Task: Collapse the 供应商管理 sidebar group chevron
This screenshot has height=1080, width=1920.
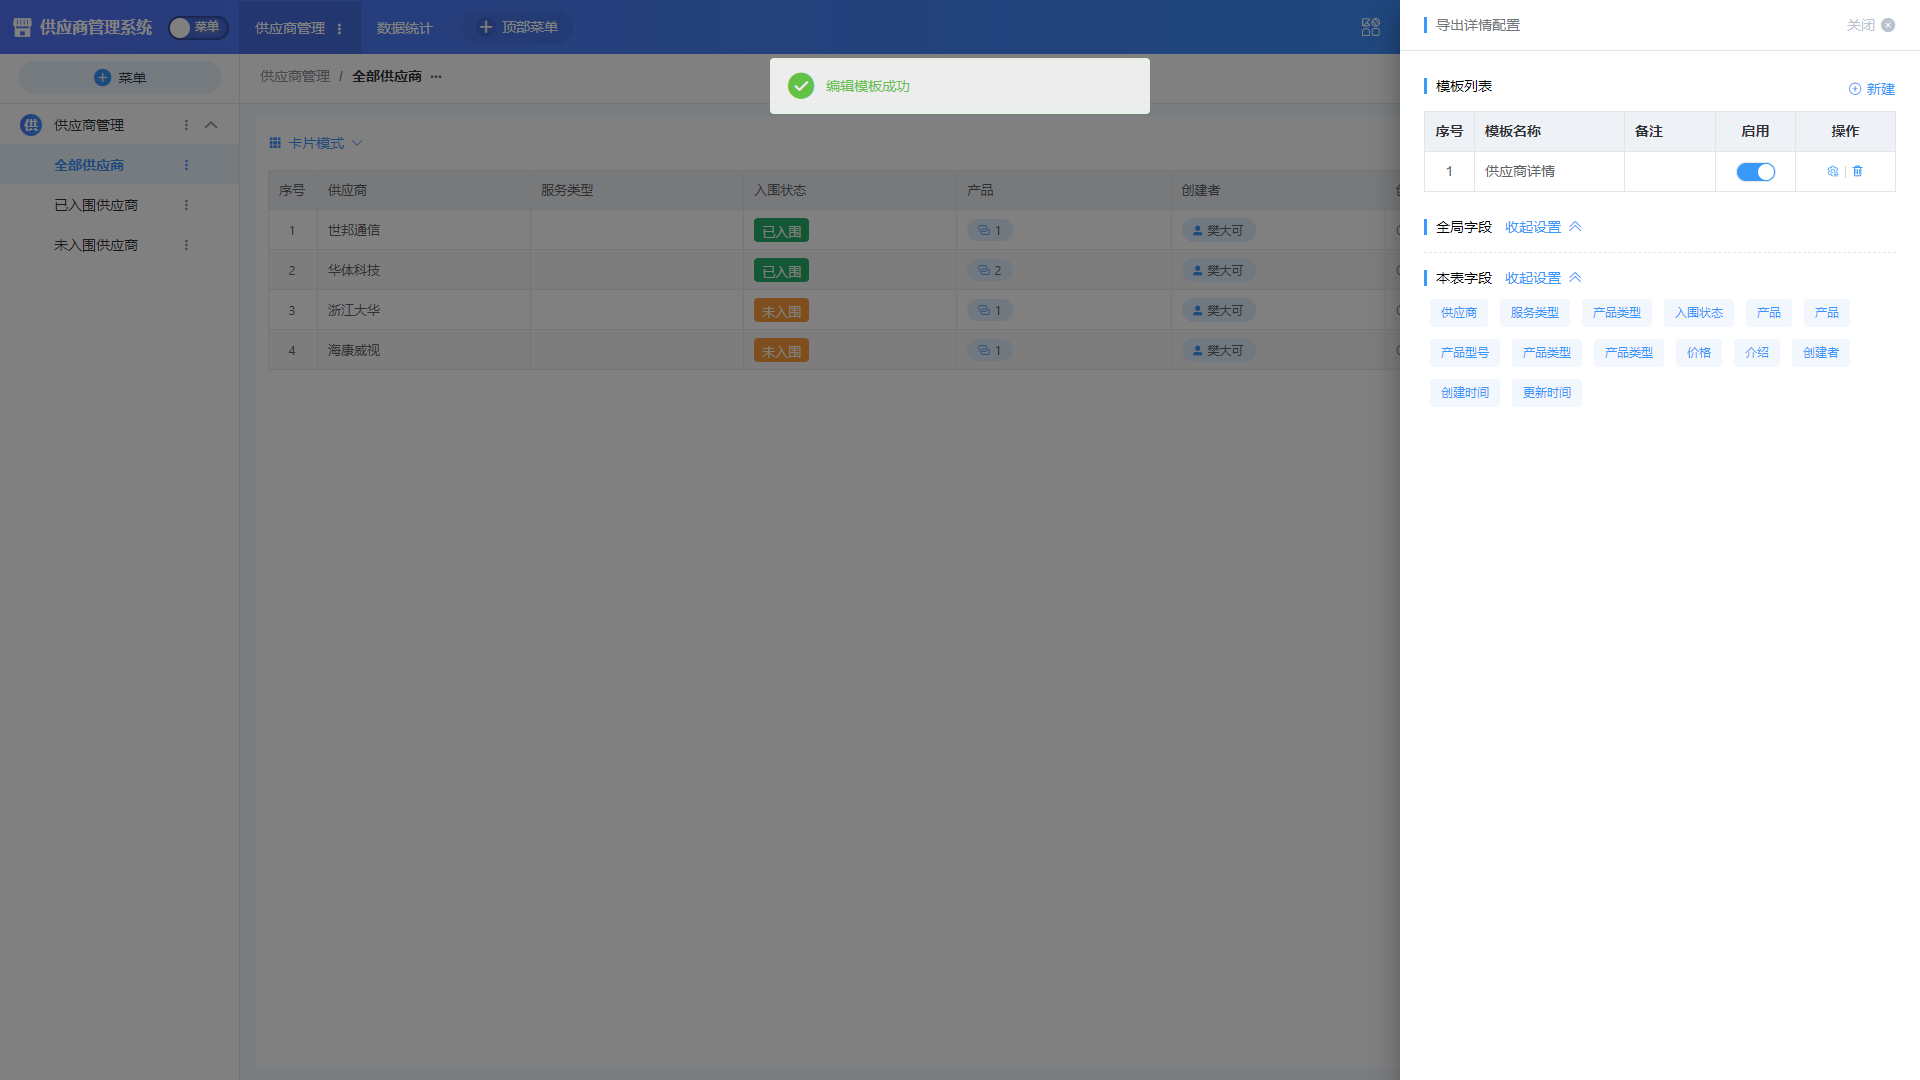Action: pos(211,125)
